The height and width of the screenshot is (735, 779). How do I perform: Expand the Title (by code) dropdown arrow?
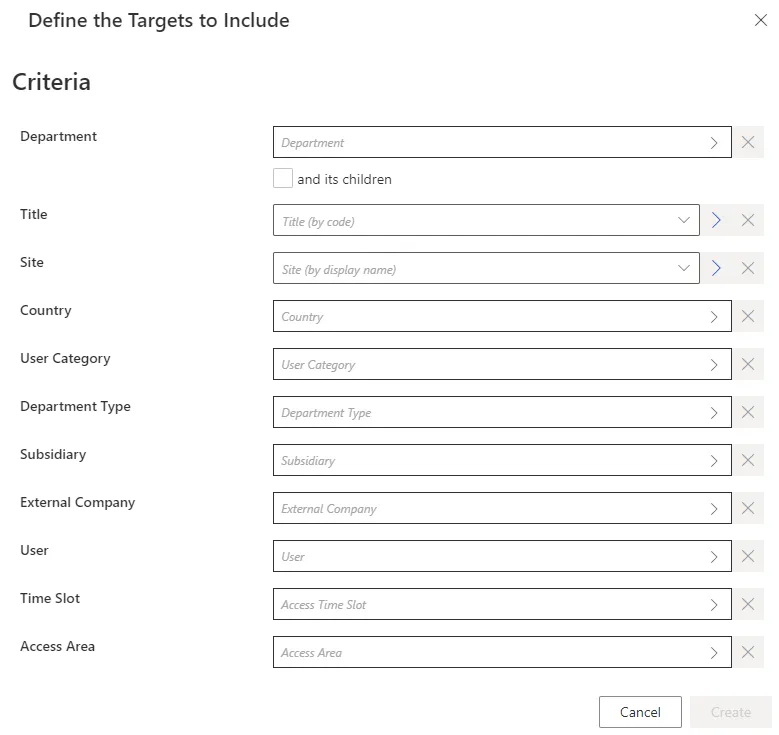click(684, 220)
